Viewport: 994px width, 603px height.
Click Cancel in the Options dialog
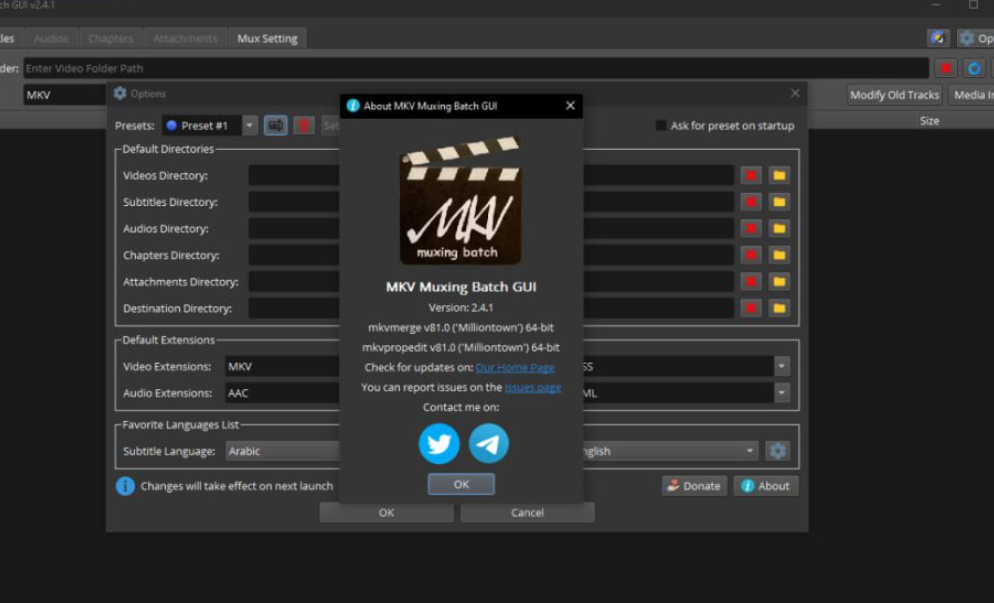tap(527, 512)
